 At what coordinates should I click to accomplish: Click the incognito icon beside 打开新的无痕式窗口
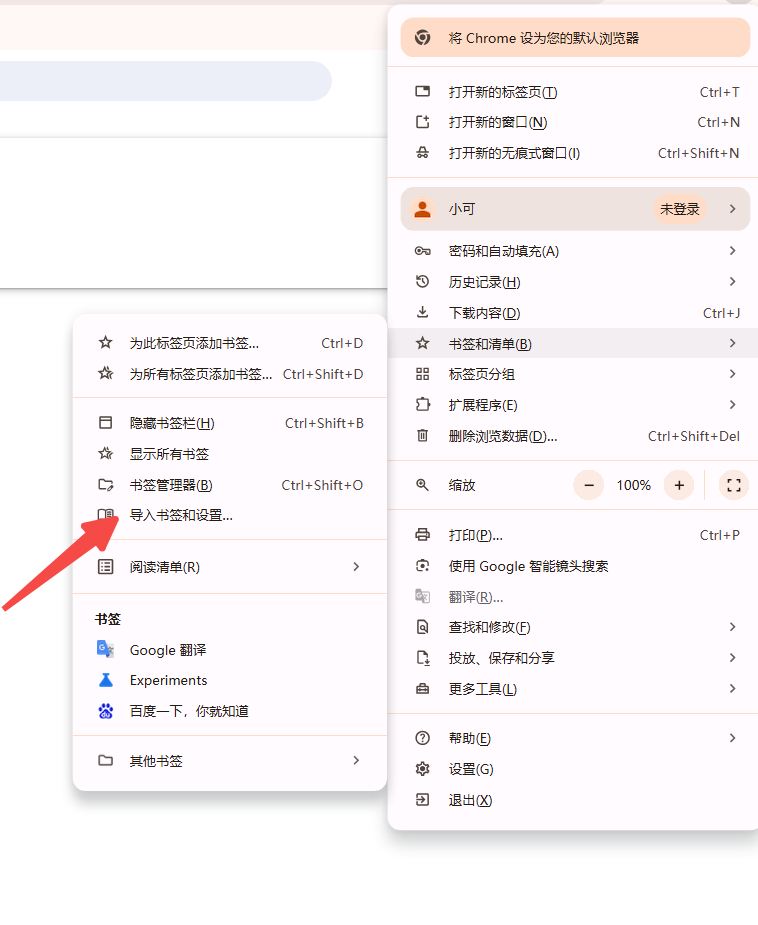(422, 153)
